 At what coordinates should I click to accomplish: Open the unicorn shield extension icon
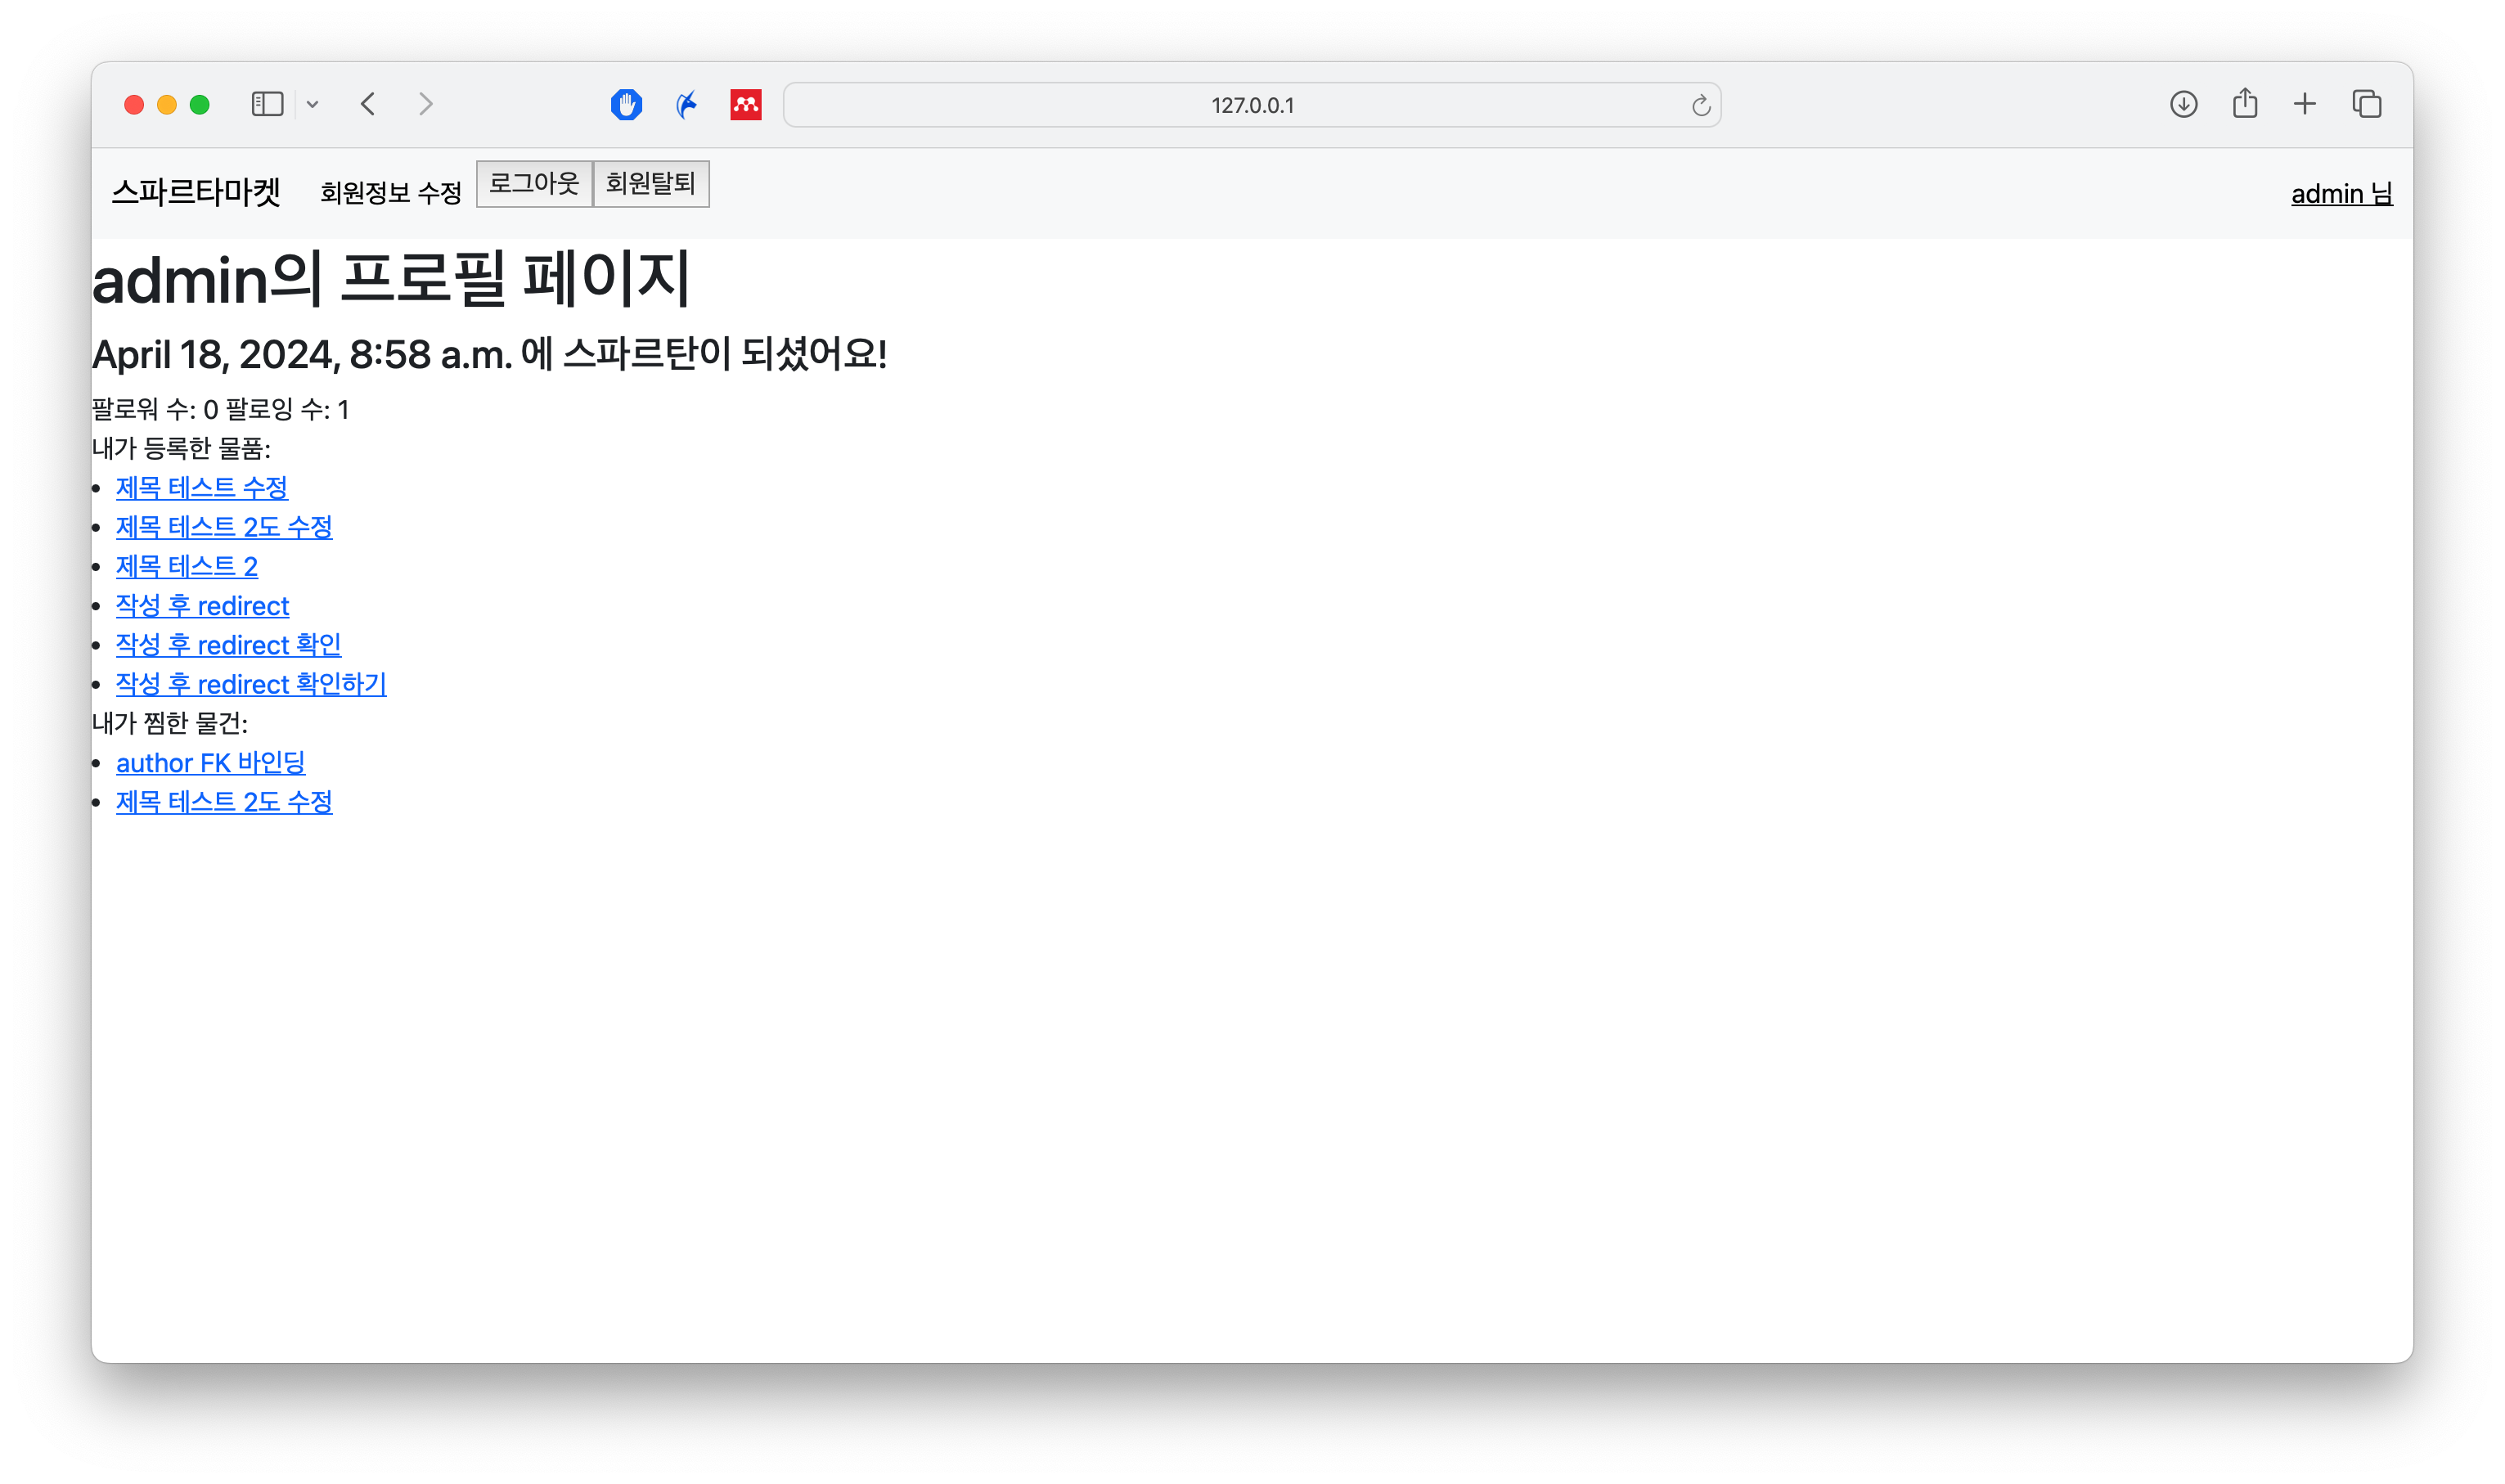(686, 104)
